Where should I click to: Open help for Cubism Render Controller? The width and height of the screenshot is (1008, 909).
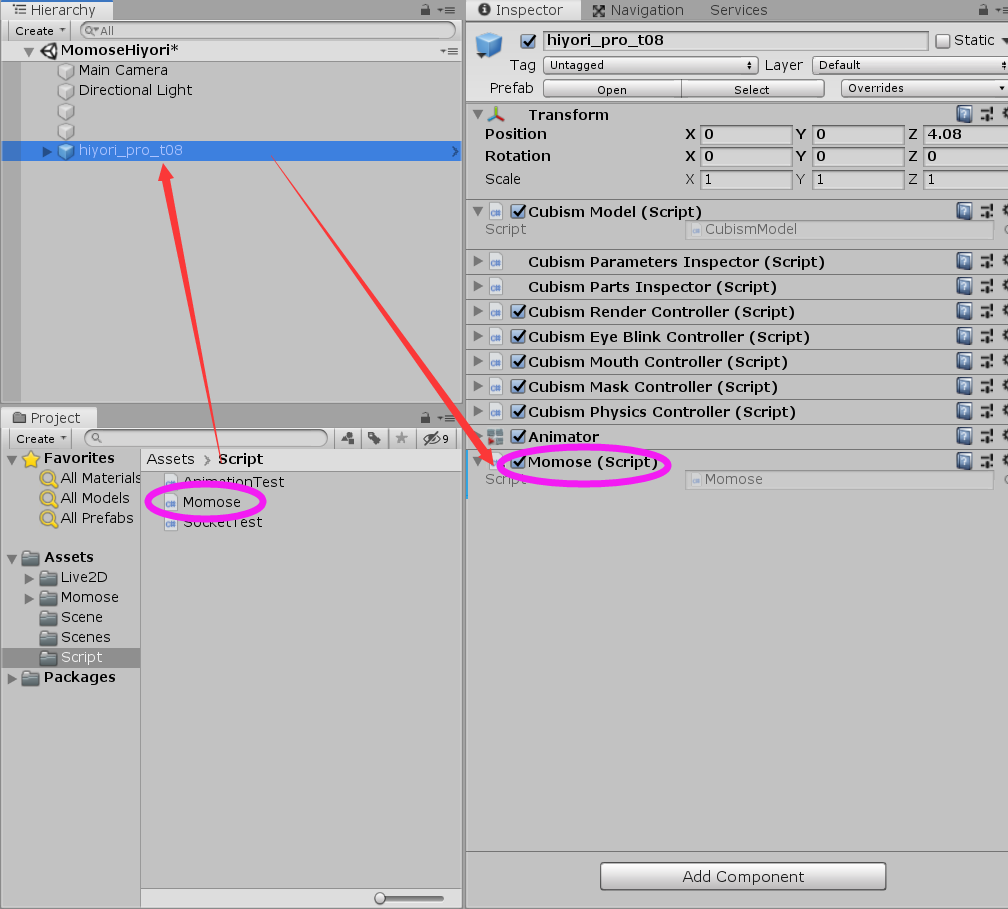click(964, 311)
